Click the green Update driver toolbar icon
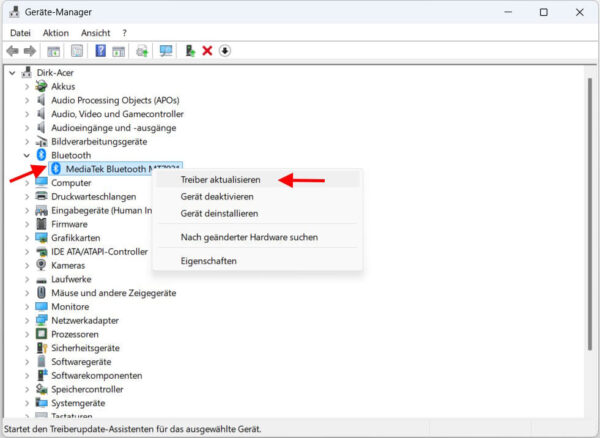Viewport: 600px width, 438px height. tap(190, 50)
